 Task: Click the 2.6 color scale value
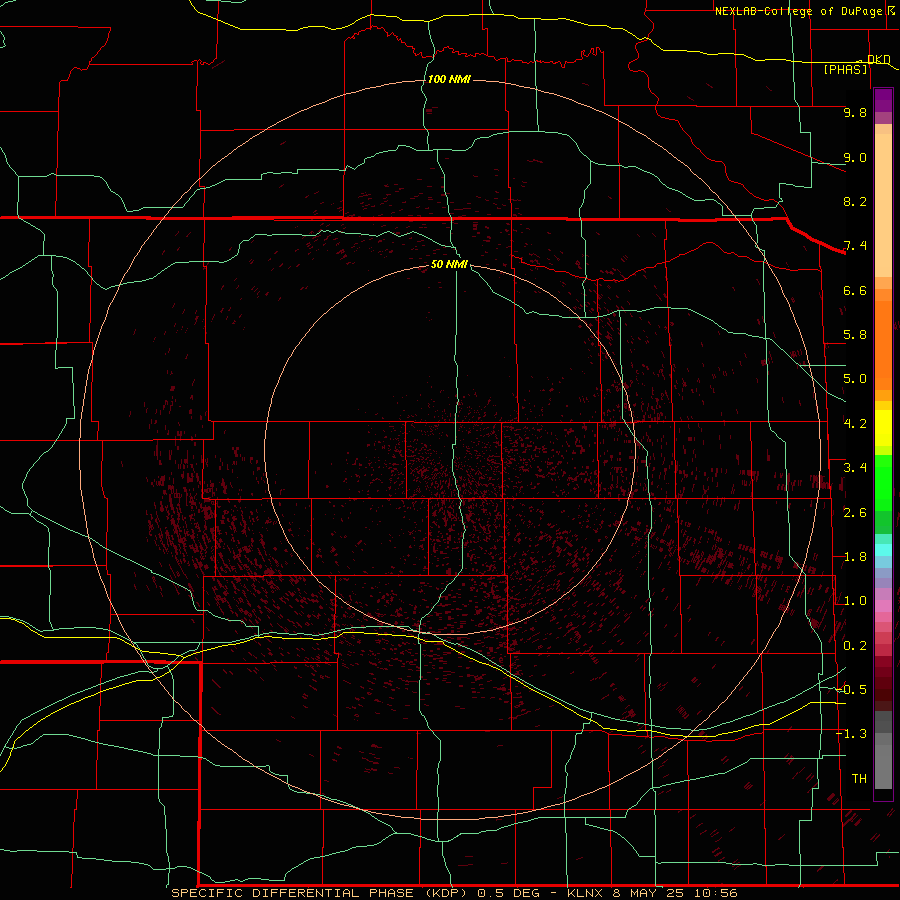(855, 513)
